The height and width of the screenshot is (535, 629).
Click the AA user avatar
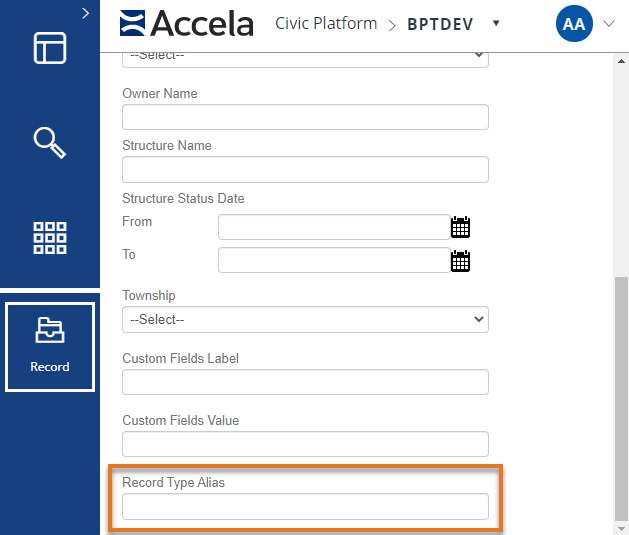[574, 24]
